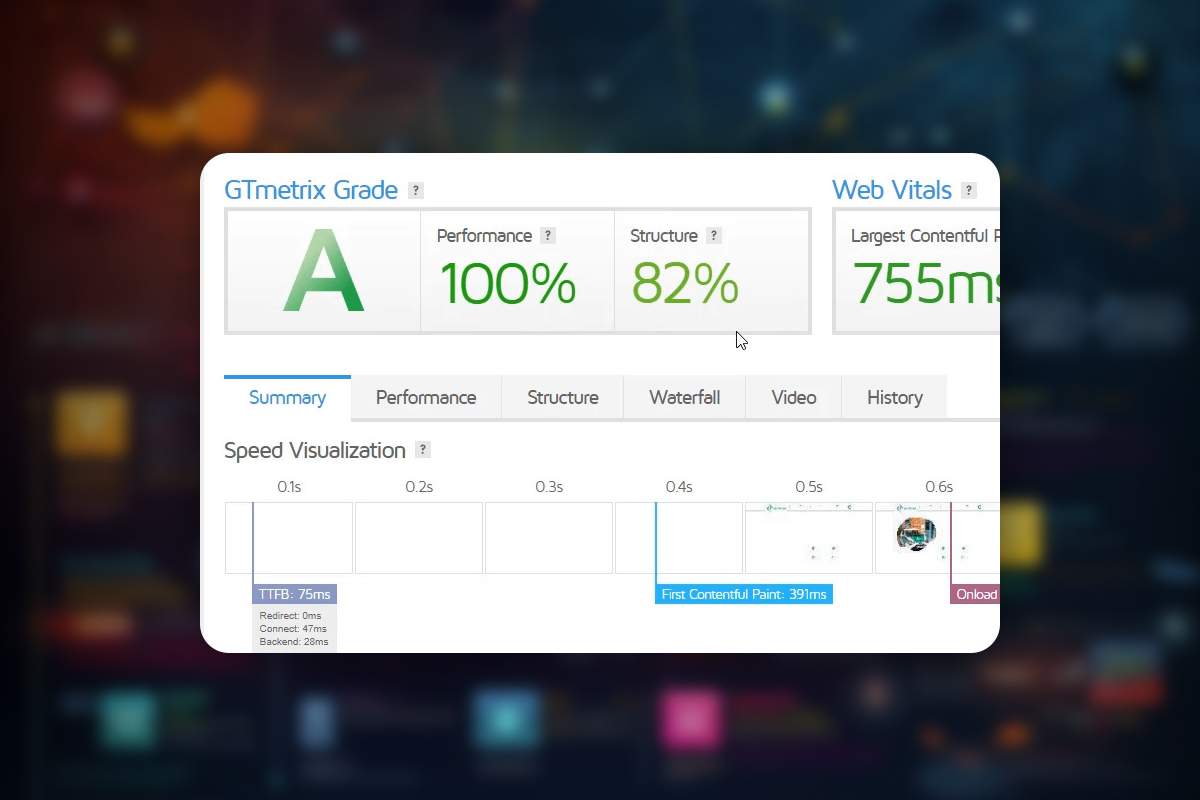
Task: Select the Summary tab
Action: tap(287, 397)
